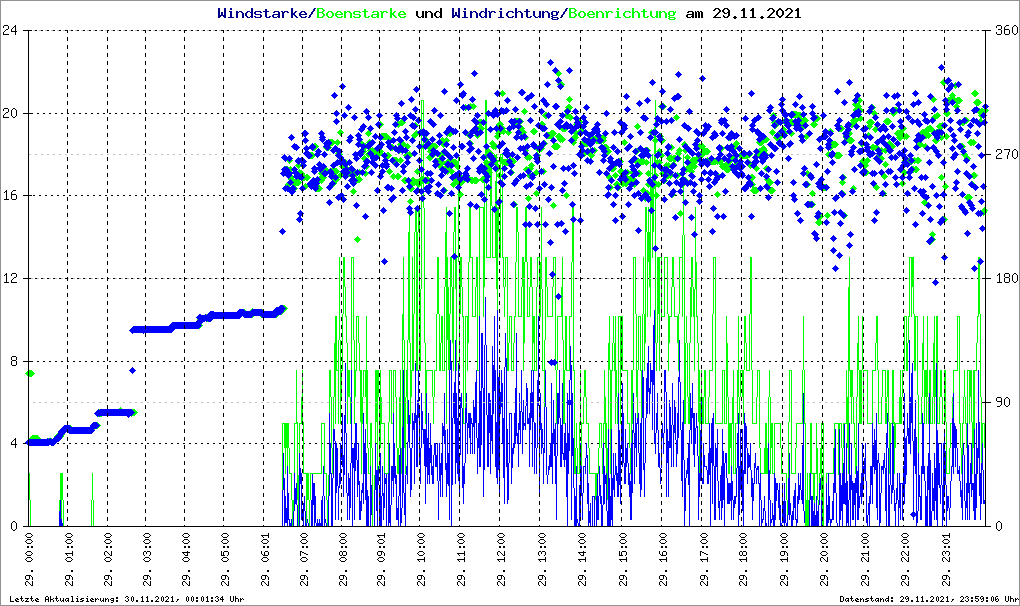Click the date '29.11.2021' in the title
The height and width of the screenshot is (606, 1020).
pos(756,14)
